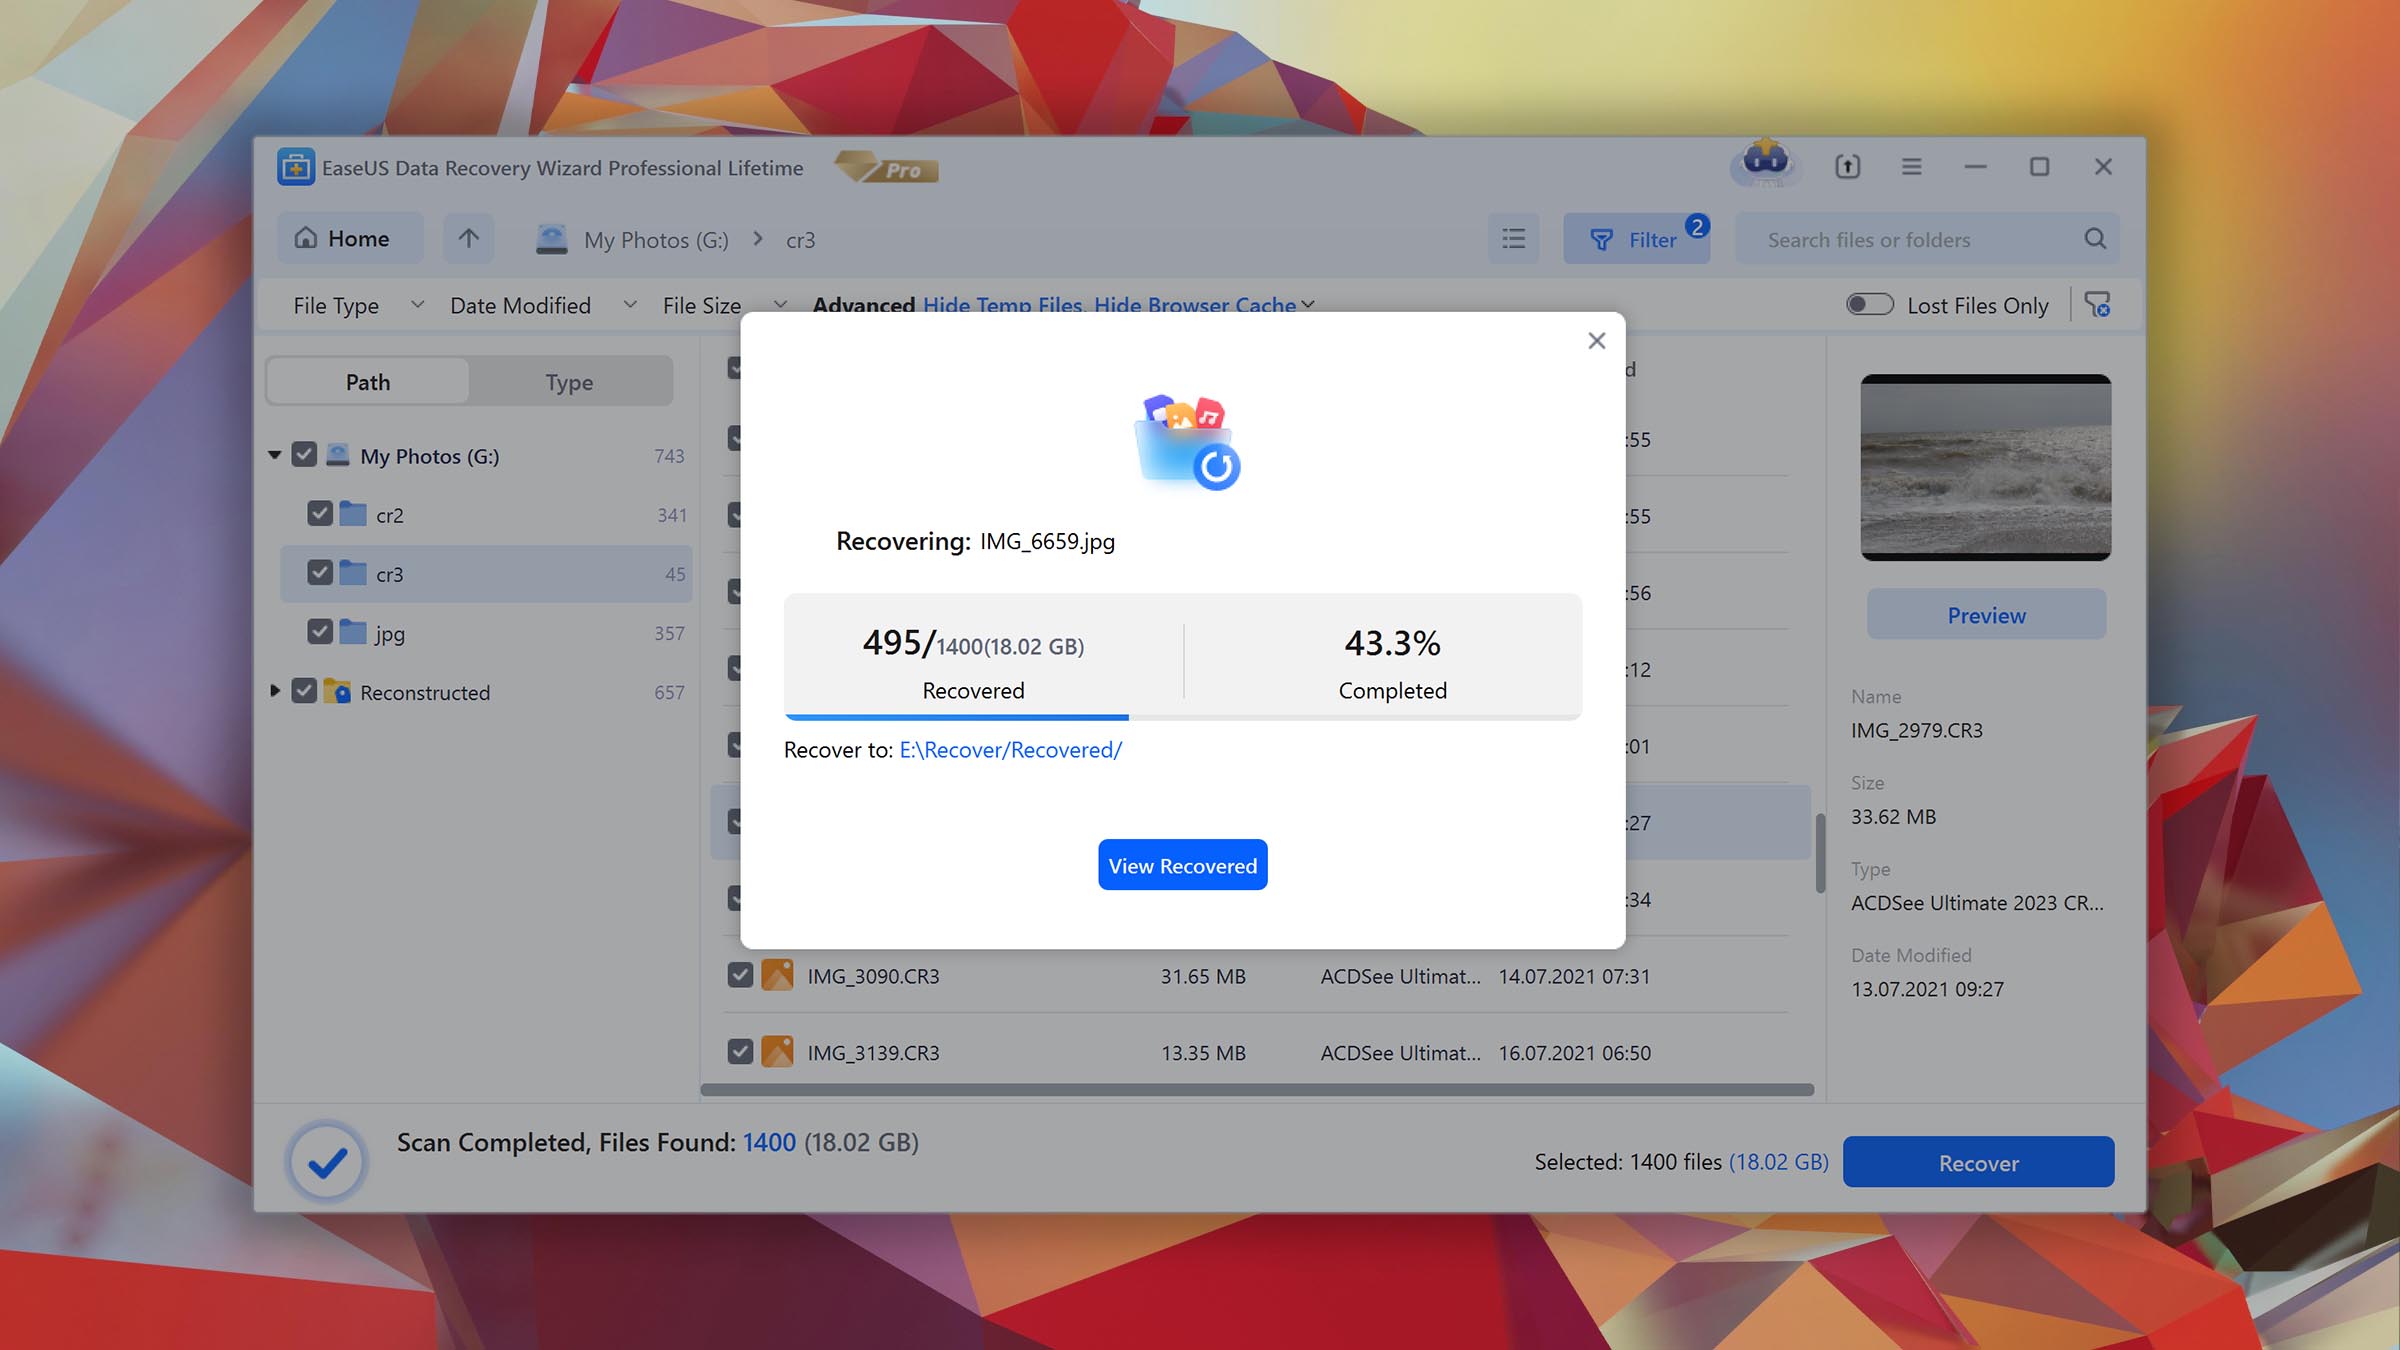
Task: Open the File Type dropdown
Action: point(358,305)
